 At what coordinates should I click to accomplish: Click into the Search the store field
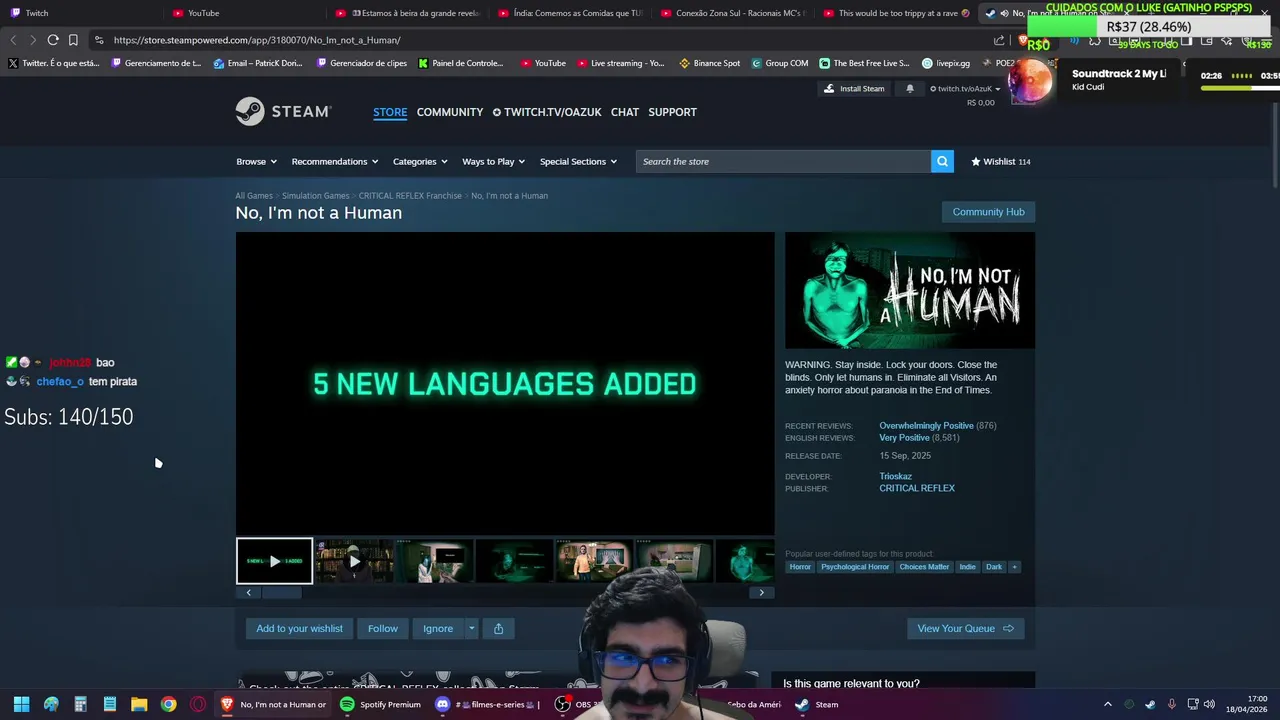tap(783, 161)
